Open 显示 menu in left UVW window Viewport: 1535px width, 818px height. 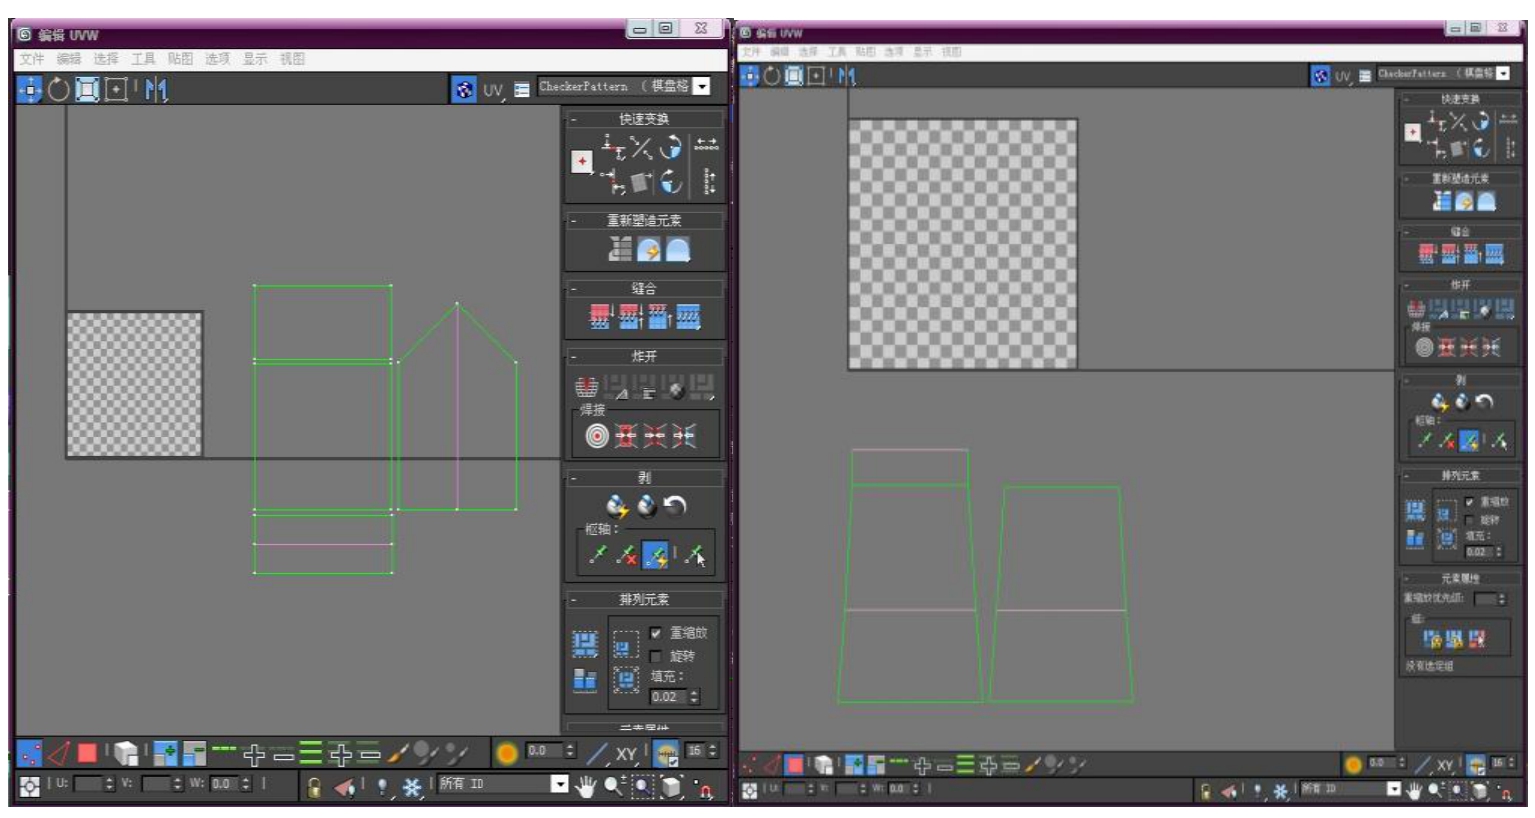pyautogui.click(x=255, y=59)
